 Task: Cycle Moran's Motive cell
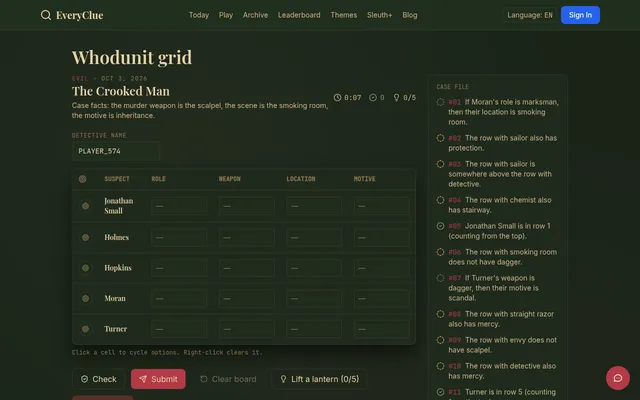pos(382,299)
